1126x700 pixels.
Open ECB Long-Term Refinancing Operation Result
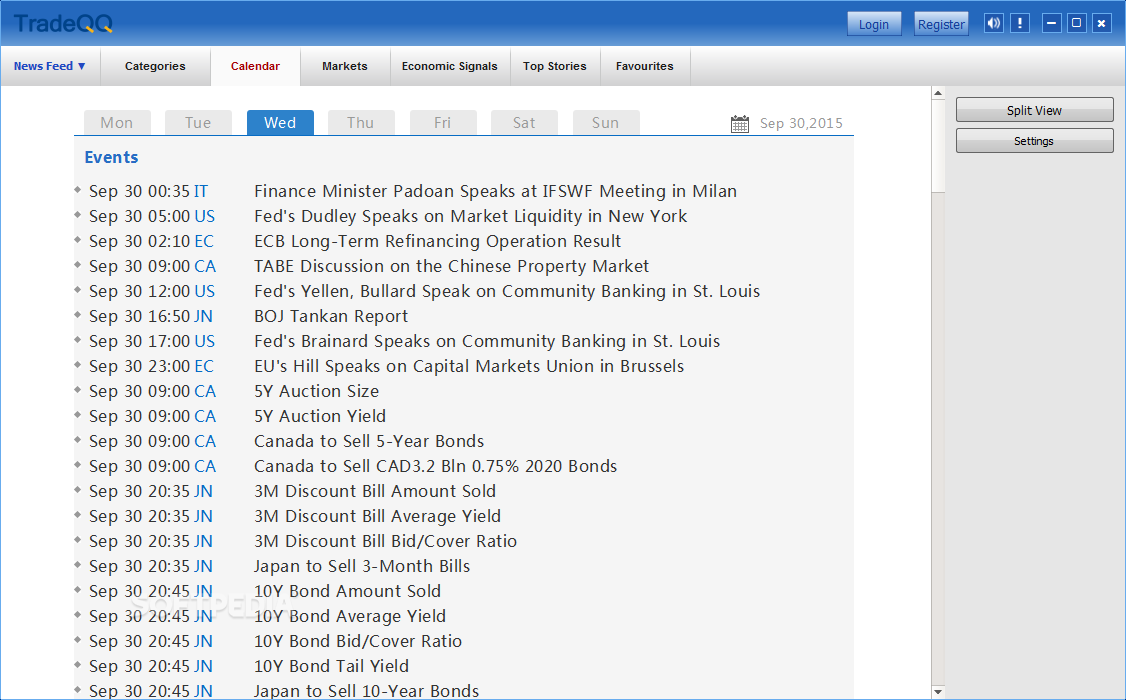[437, 241]
